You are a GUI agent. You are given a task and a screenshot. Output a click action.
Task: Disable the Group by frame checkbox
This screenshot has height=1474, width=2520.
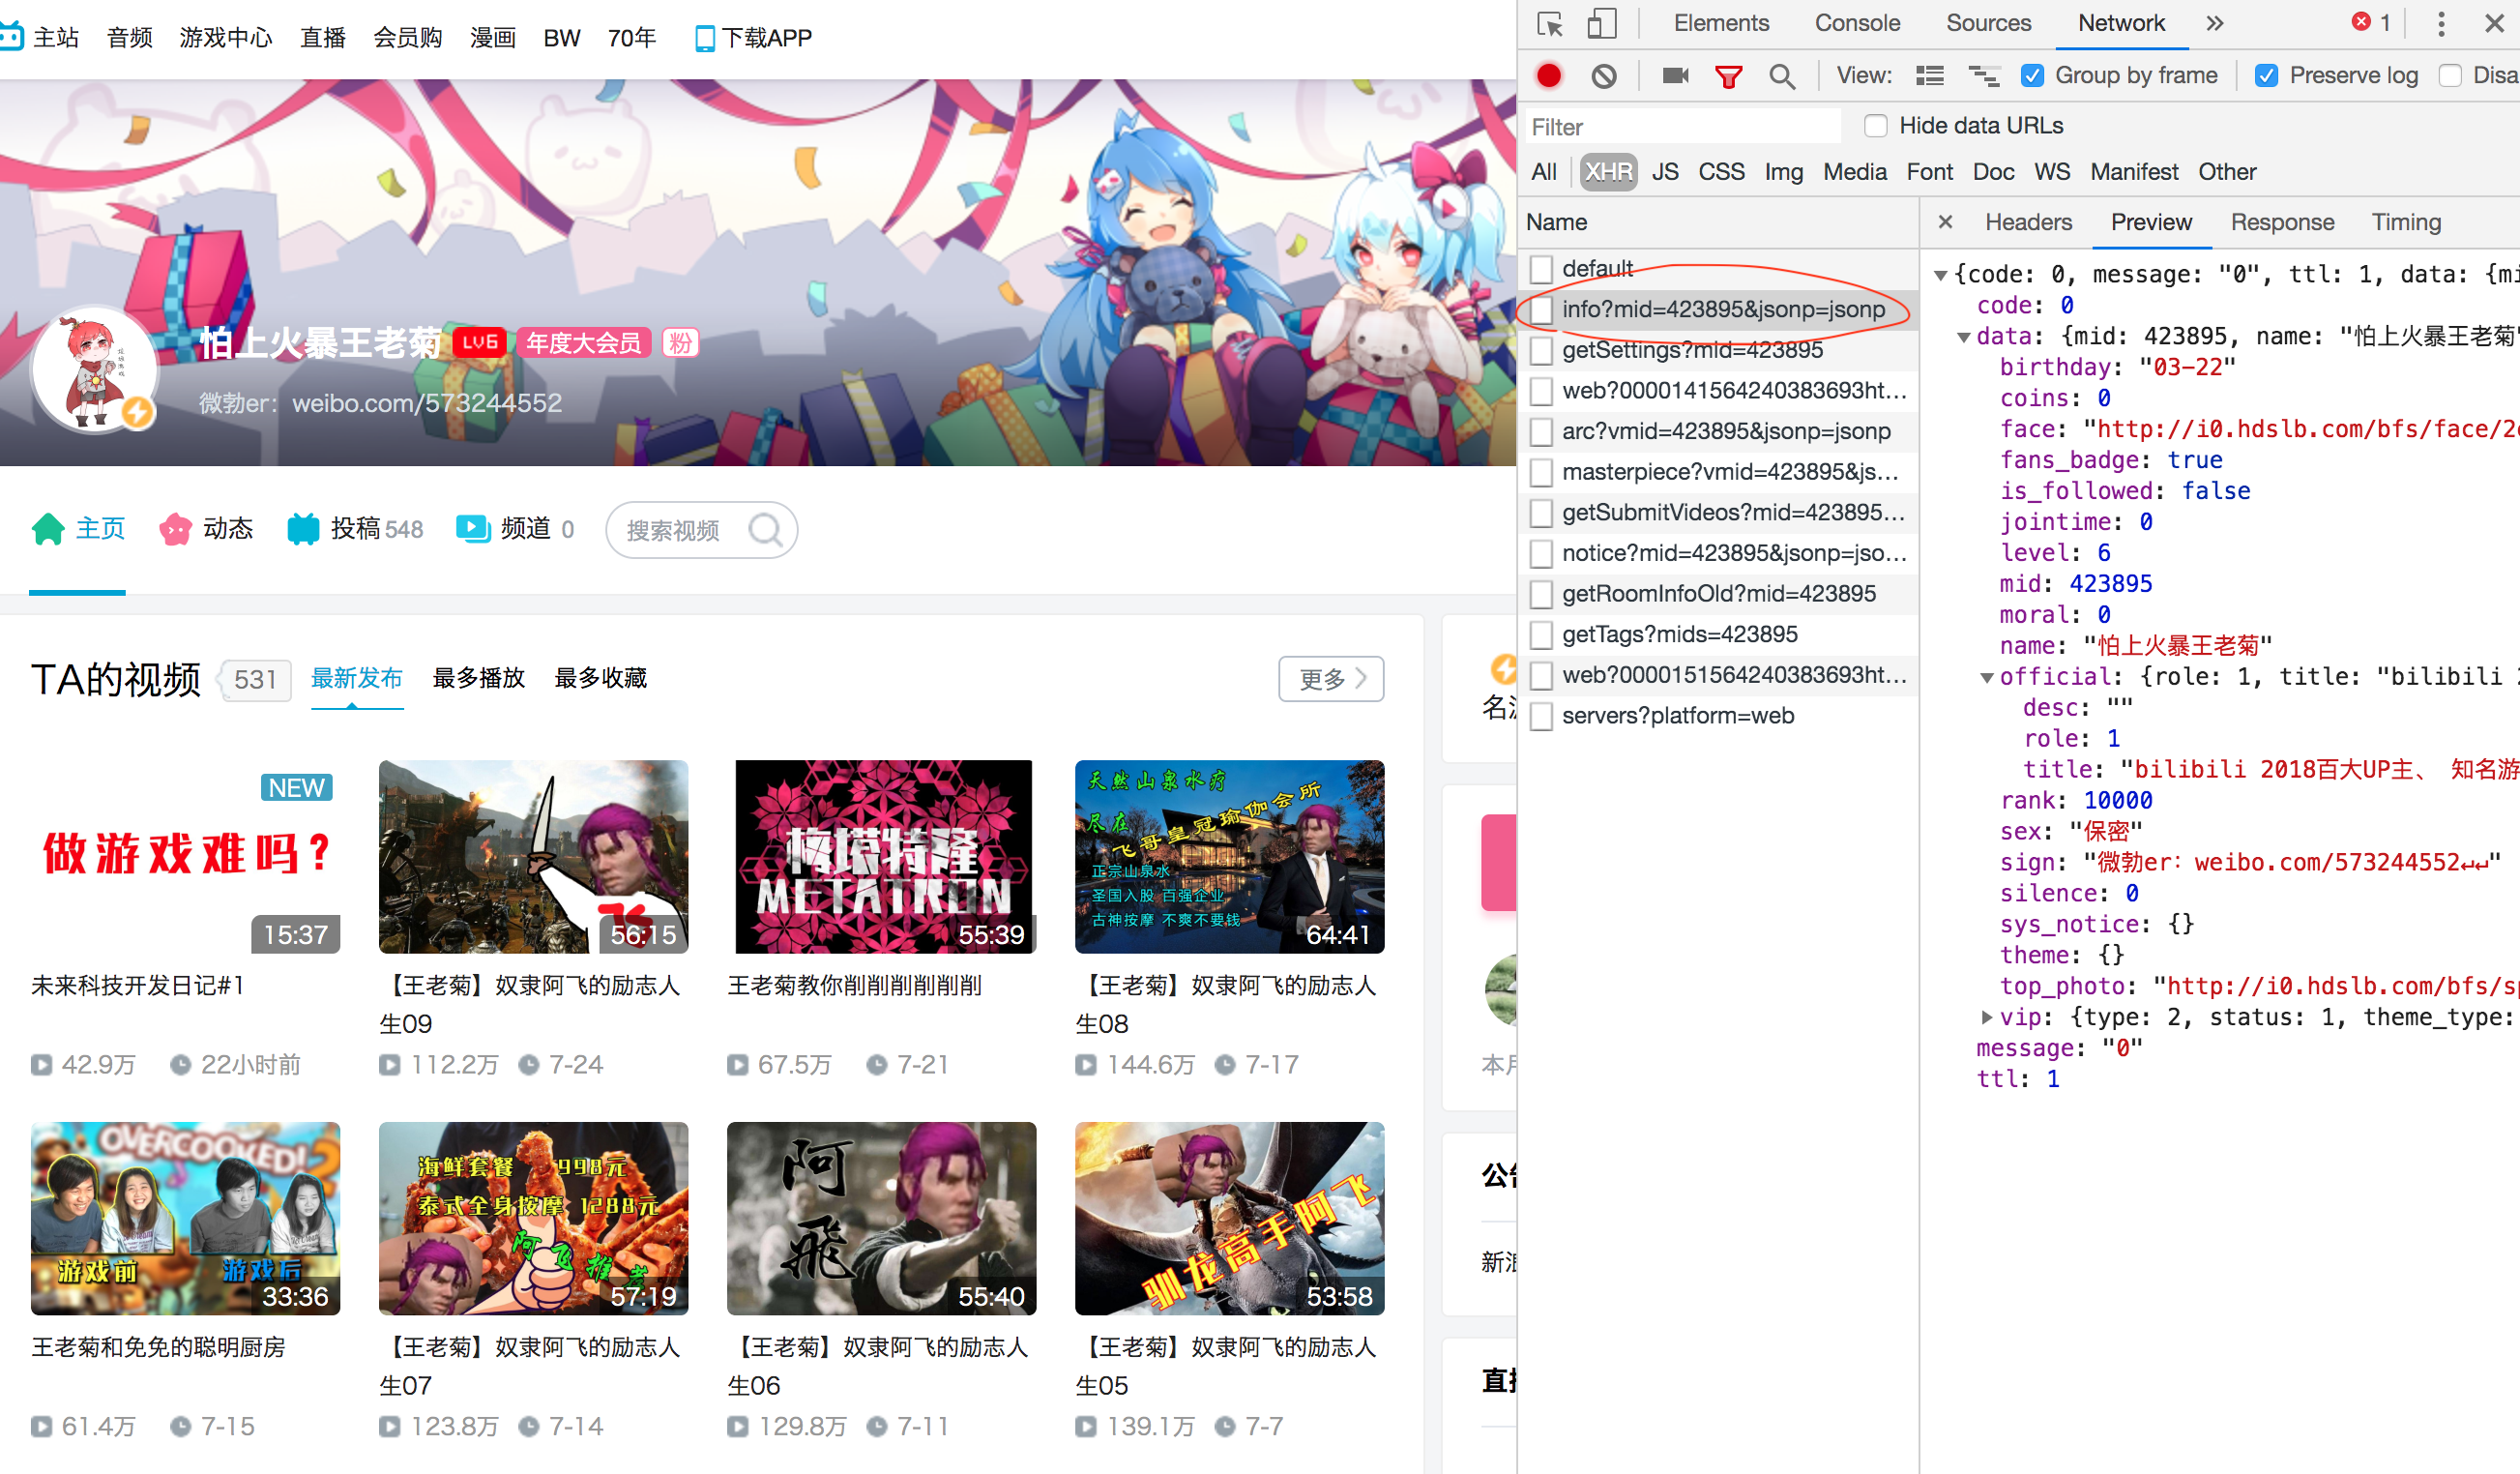[2033, 75]
